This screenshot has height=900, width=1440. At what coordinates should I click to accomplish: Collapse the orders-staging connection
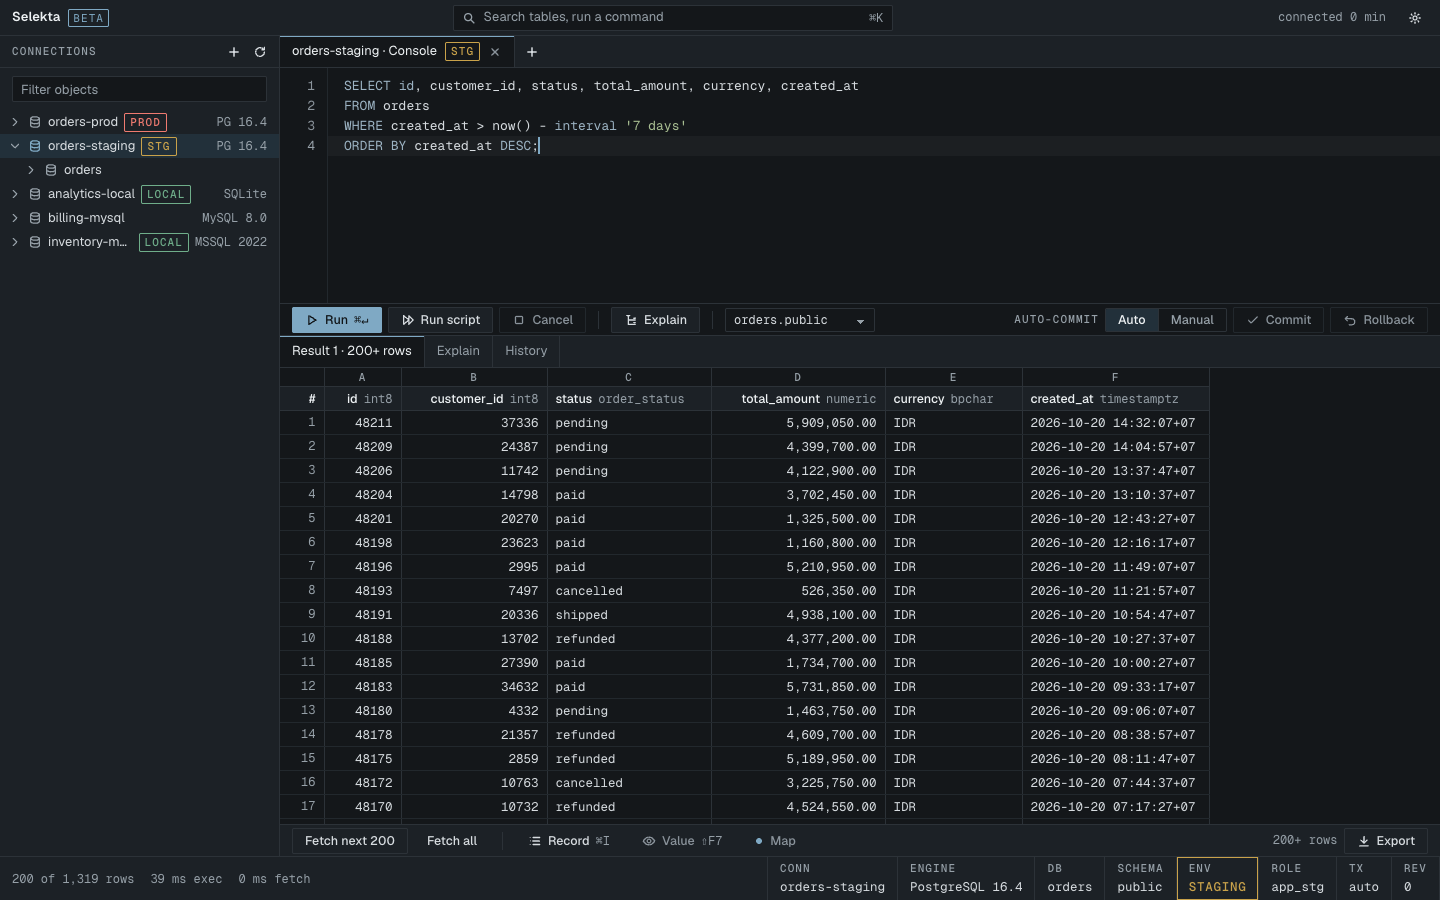click(x=15, y=146)
